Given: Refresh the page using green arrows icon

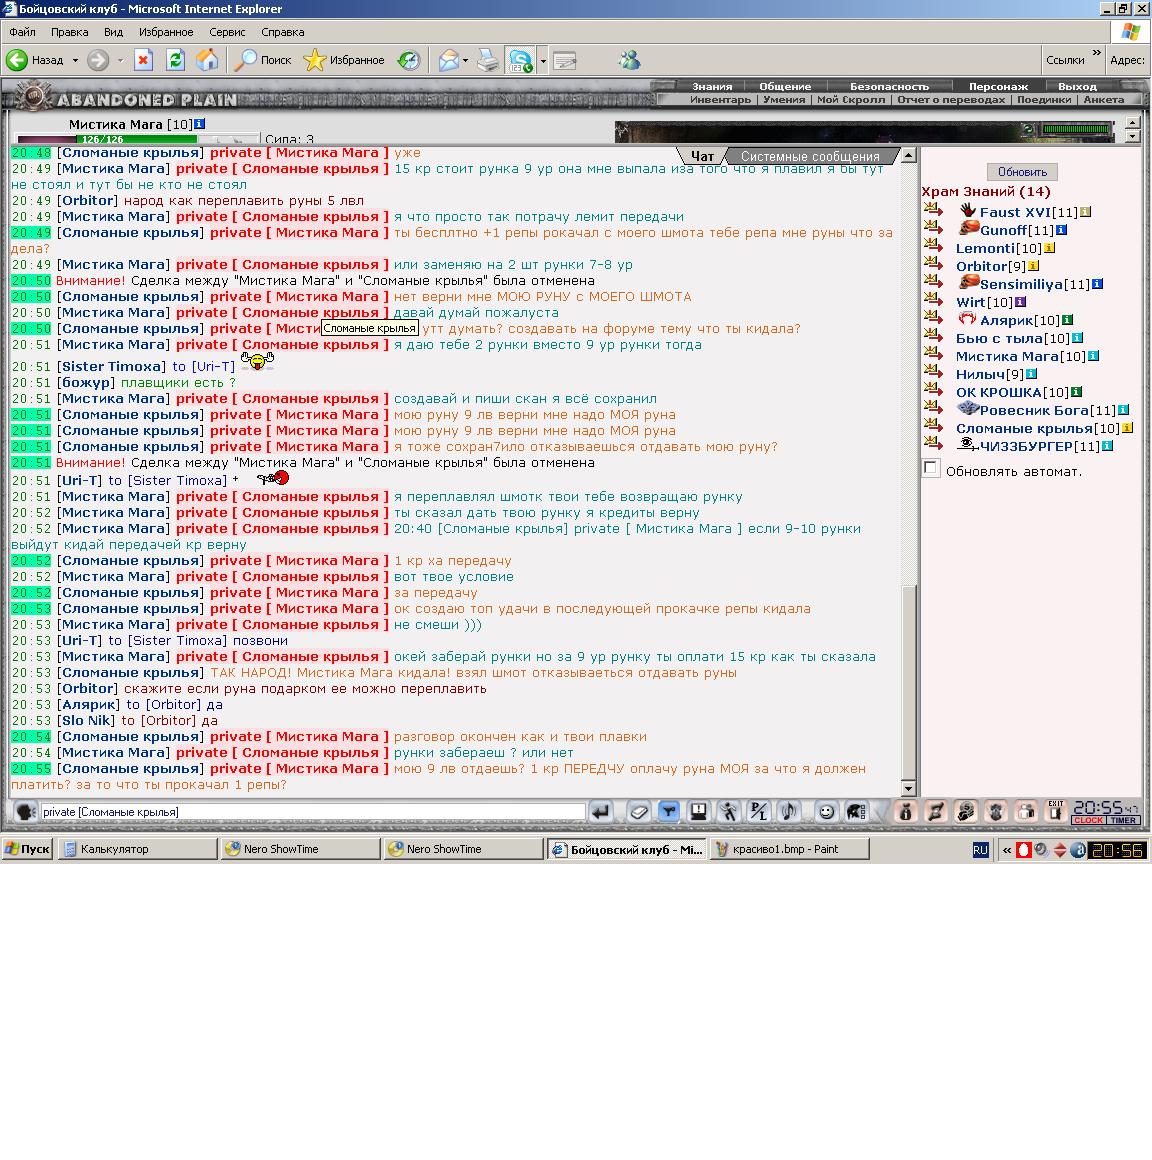Looking at the screenshot, I should click(x=175, y=60).
